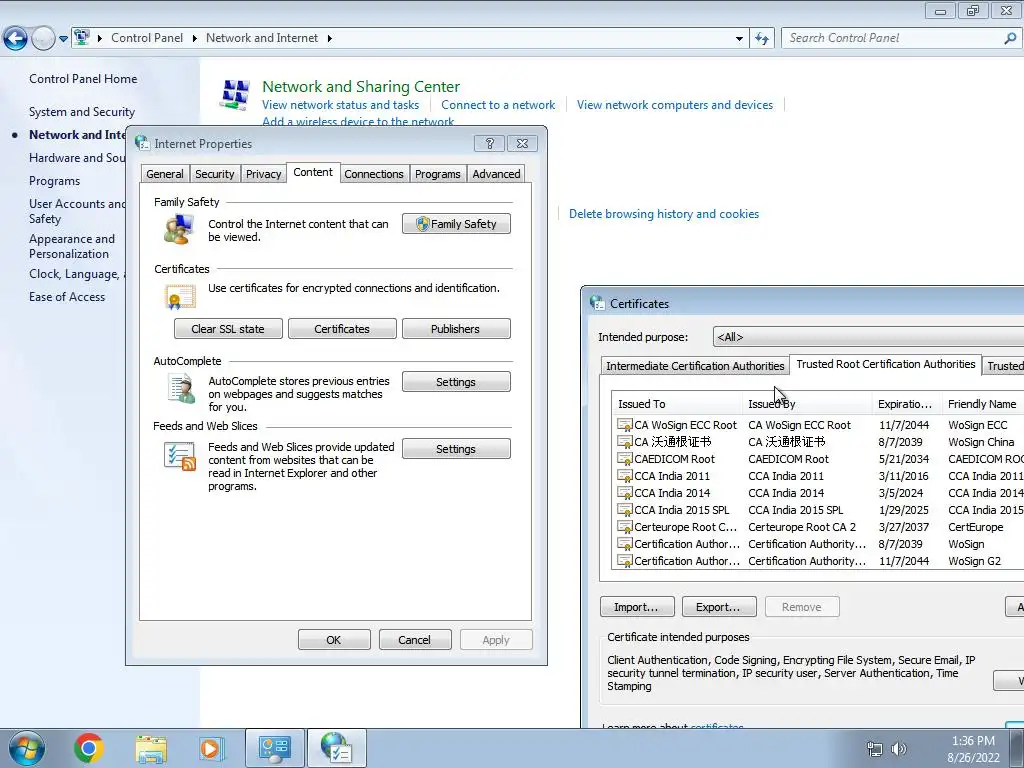
Task: Sort by Friendly Name column header
Action: coord(982,404)
